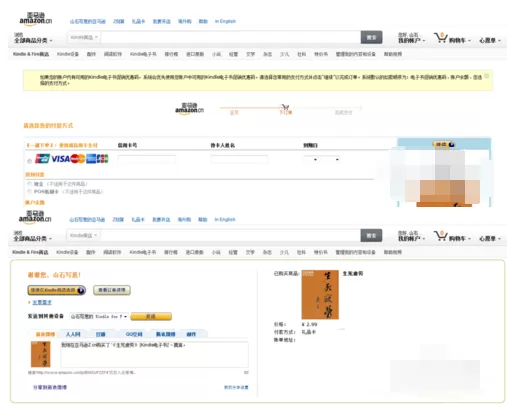Switch to the 新浪微博 share tab
Screen dimensions: 507x405
click(x=45, y=334)
